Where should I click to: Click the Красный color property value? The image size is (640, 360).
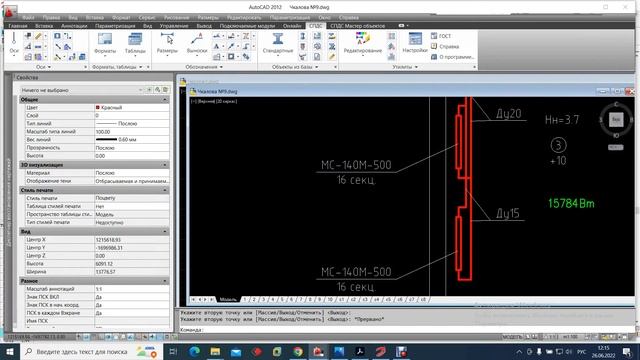pyautogui.click(x=131, y=107)
